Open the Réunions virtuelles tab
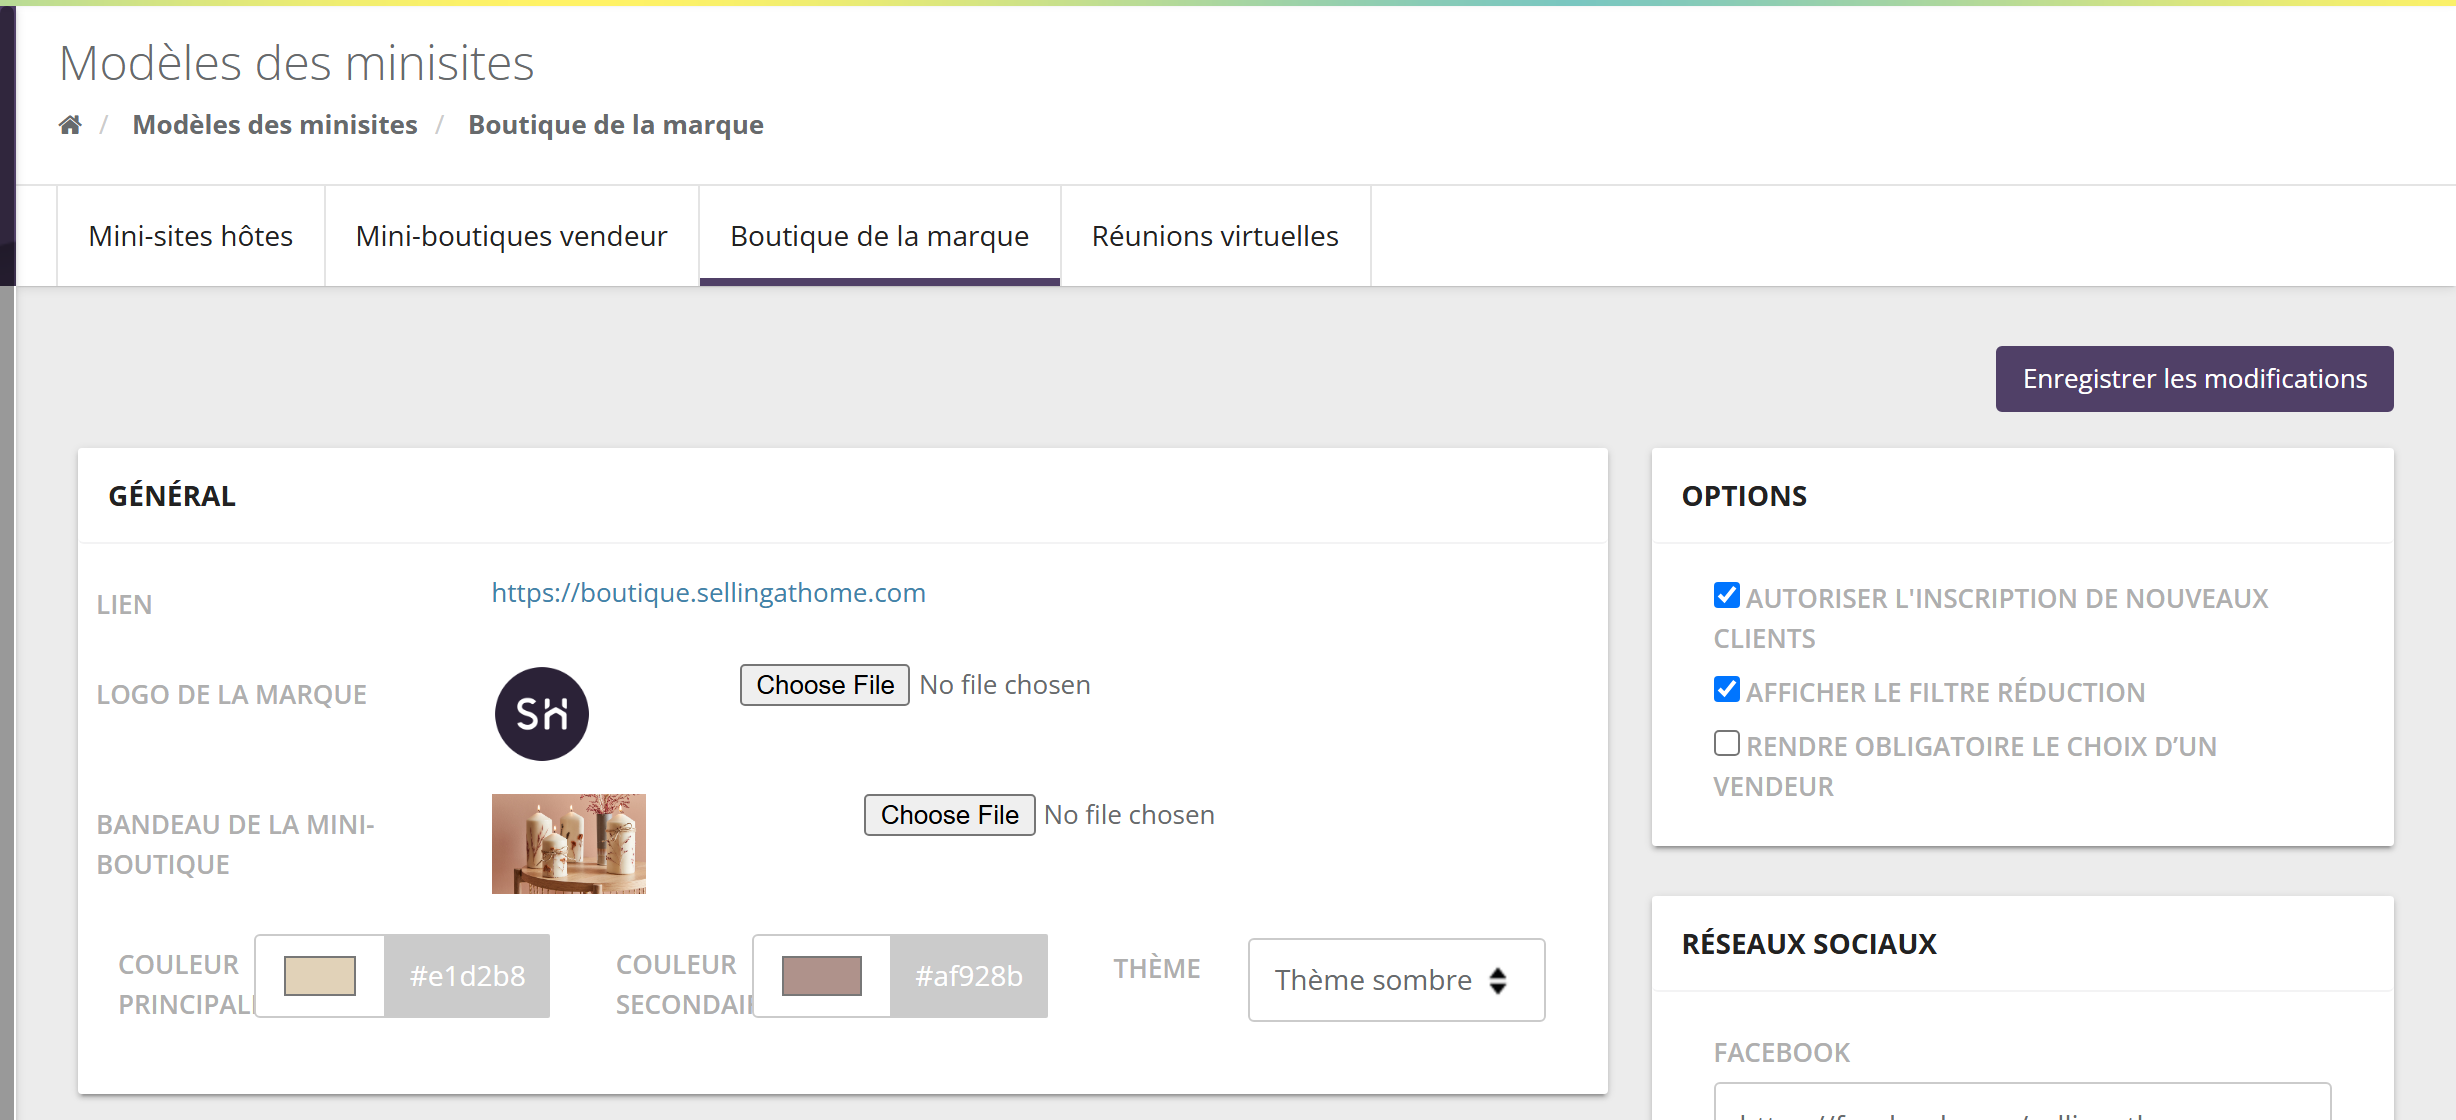This screenshot has height=1120, width=2456. [1215, 236]
